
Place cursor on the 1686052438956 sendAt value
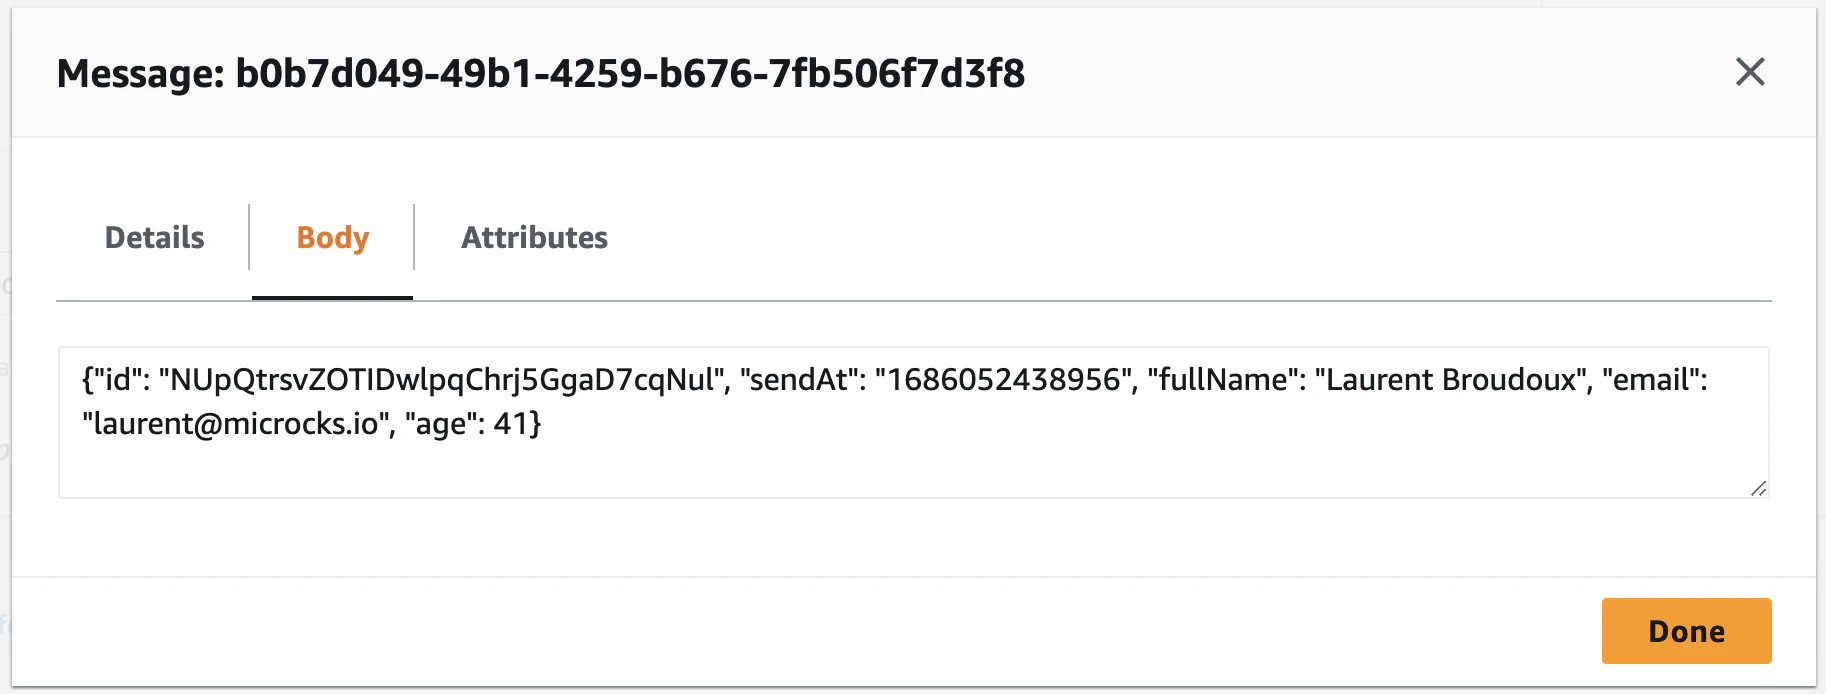(x=1004, y=380)
